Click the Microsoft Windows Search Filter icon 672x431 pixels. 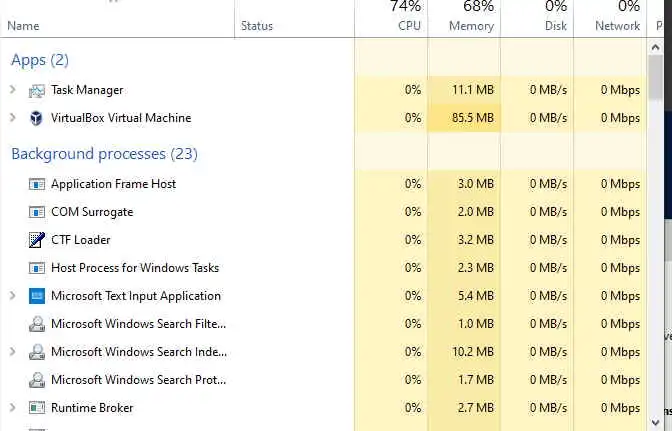click(37, 324)
